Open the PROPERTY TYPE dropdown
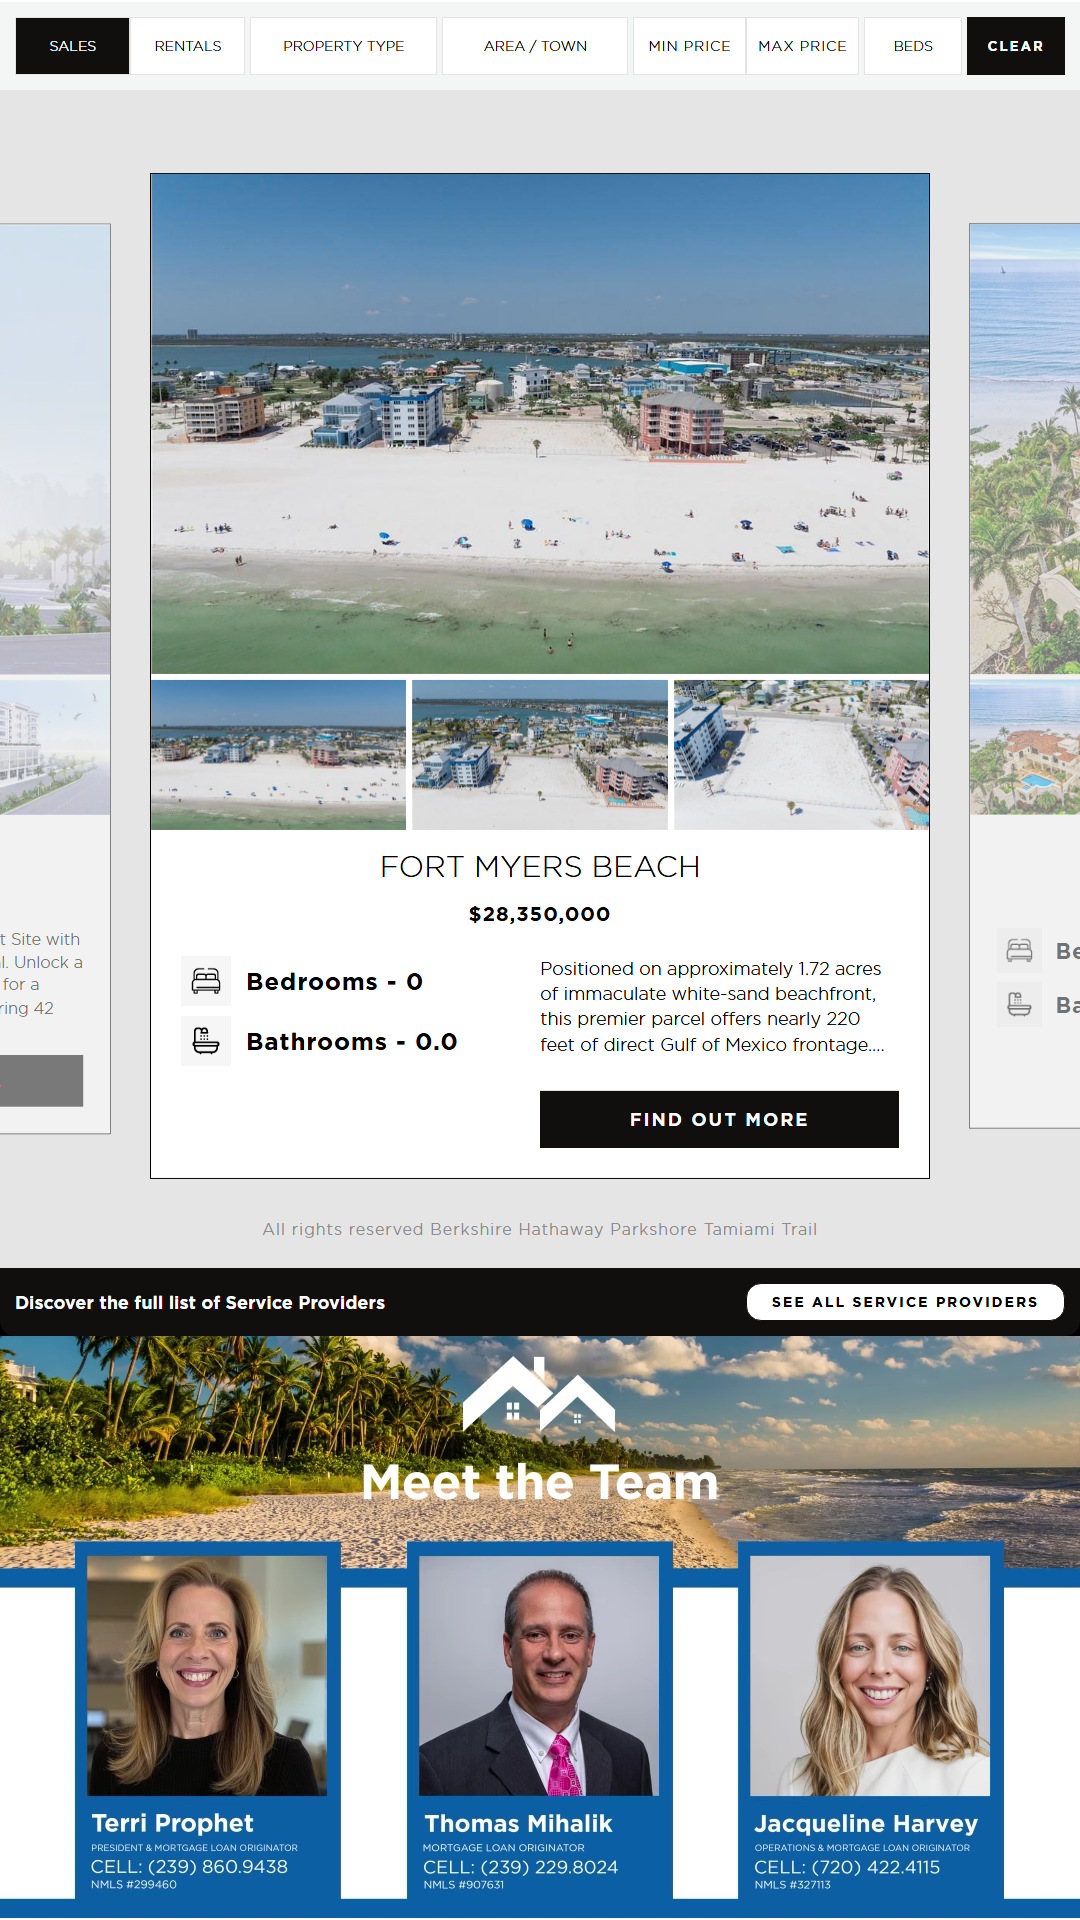This screenshot has width=1080, height=1920. (343, 46)
